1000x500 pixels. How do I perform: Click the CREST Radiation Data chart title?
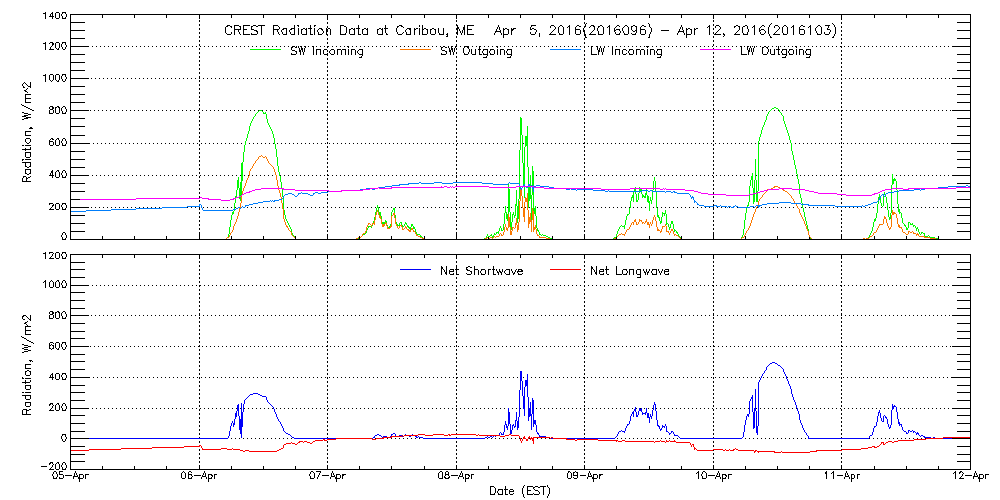point(531,31)
